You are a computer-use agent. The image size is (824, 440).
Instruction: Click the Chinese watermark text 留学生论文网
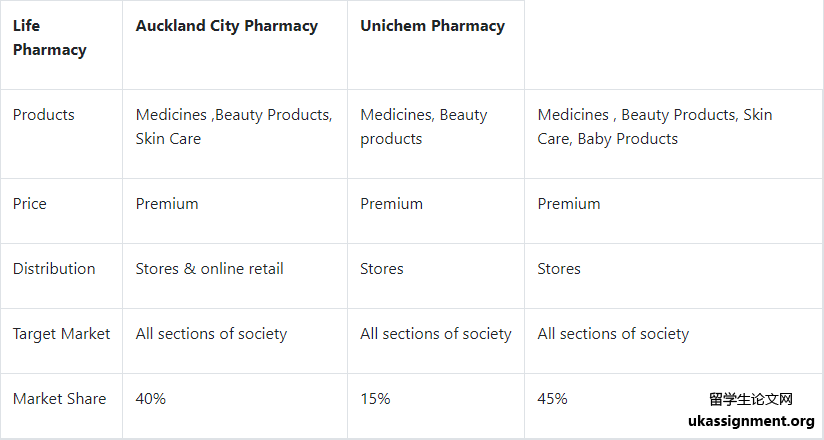pyautogui.click(x=750, y=400)
